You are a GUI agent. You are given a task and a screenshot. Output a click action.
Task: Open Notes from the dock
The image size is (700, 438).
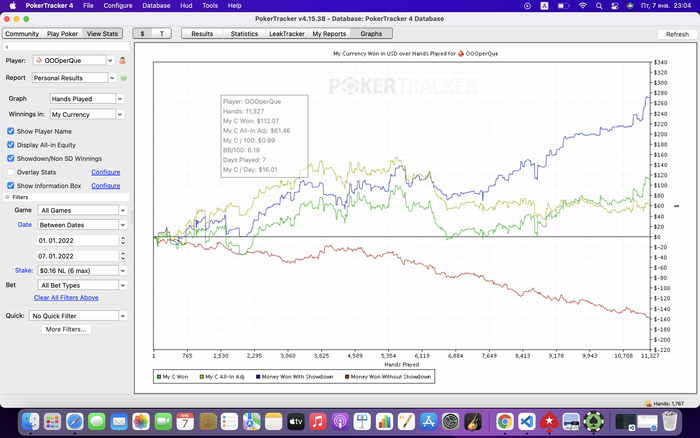pos(274,421)
